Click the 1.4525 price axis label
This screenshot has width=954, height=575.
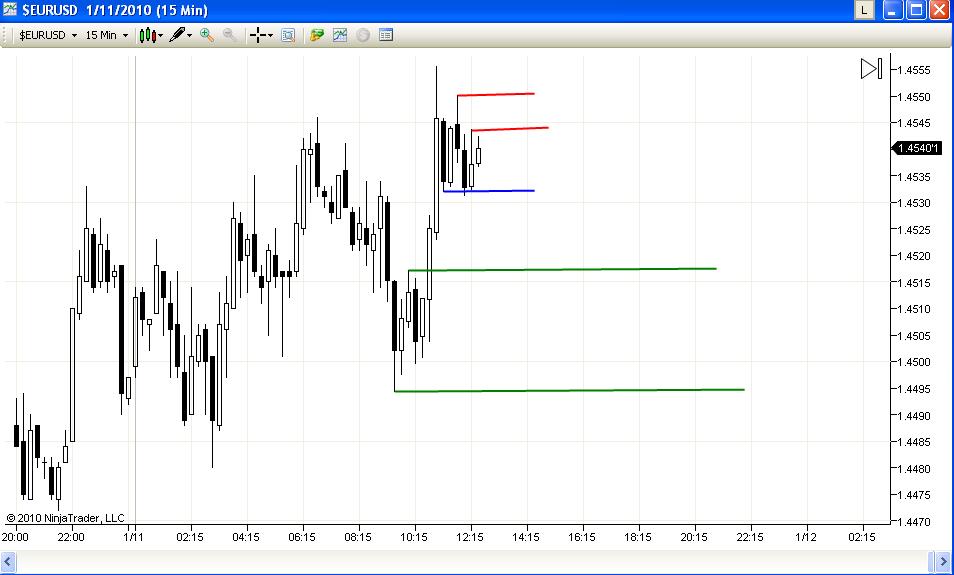pos(914,229)
